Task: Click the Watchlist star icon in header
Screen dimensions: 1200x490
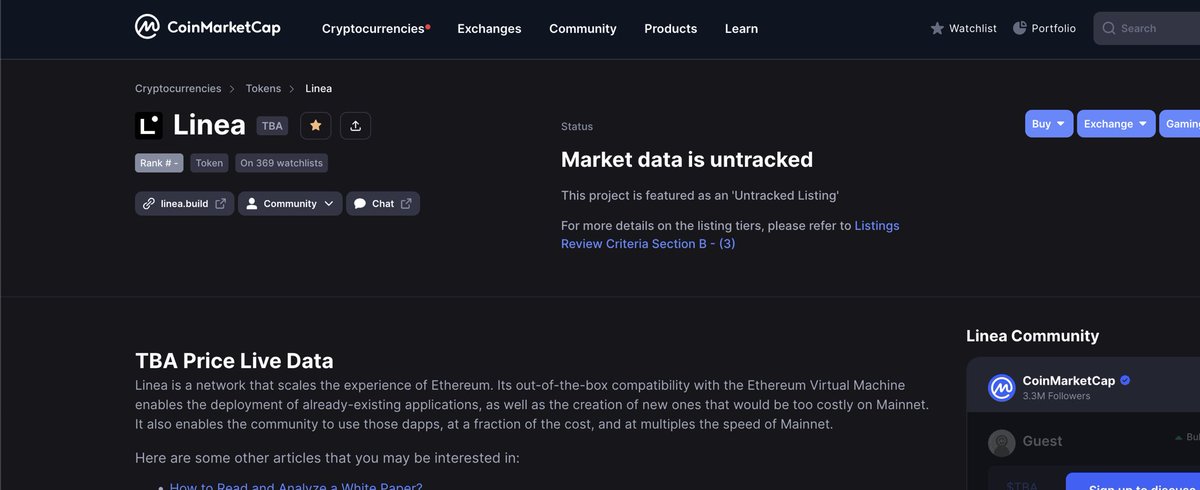Action: click(937, 29)
